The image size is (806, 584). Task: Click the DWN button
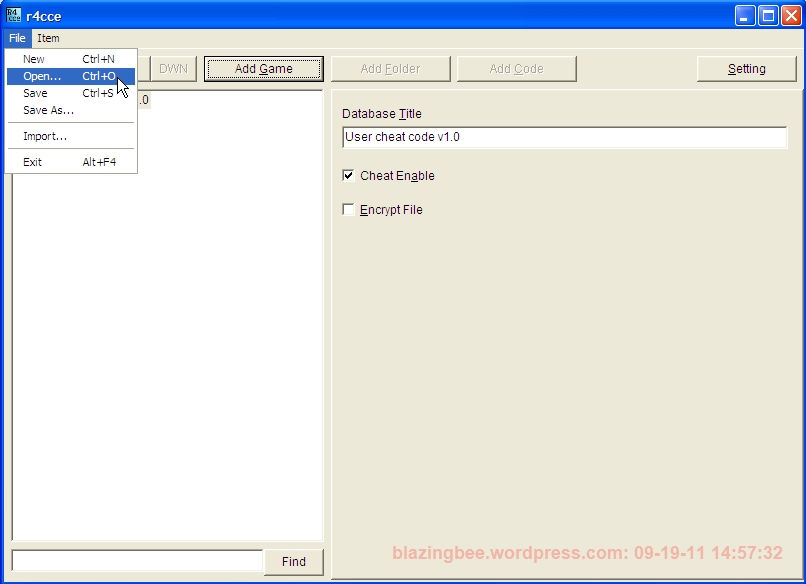click(174, 69)
